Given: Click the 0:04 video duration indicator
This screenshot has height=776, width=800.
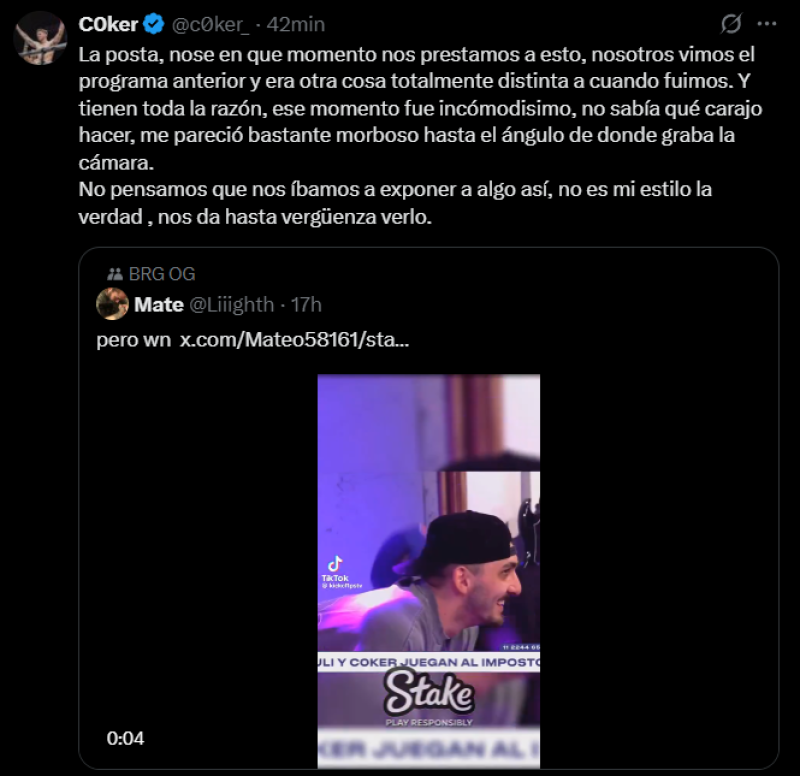Looking at the screenshot, I should (125, 739).
